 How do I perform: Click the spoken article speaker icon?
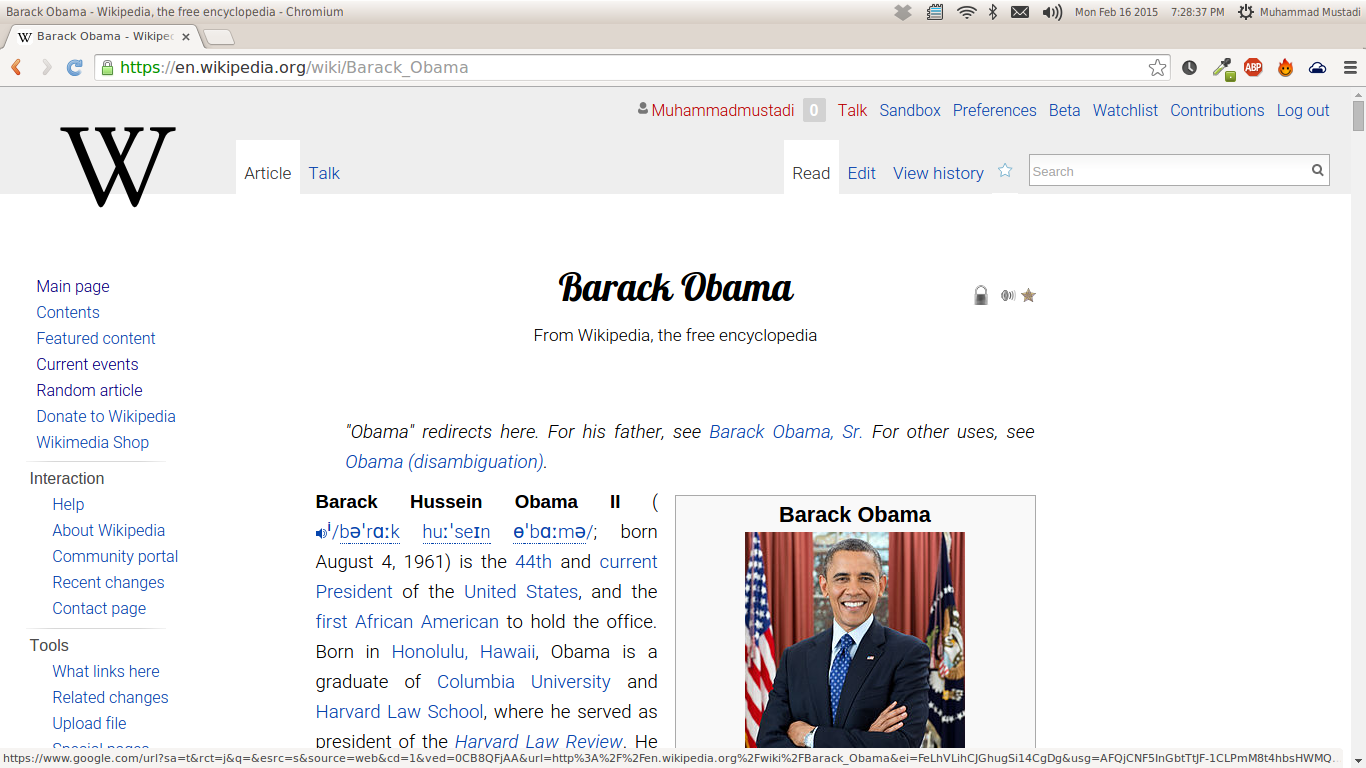click(x=1008, y=296)
